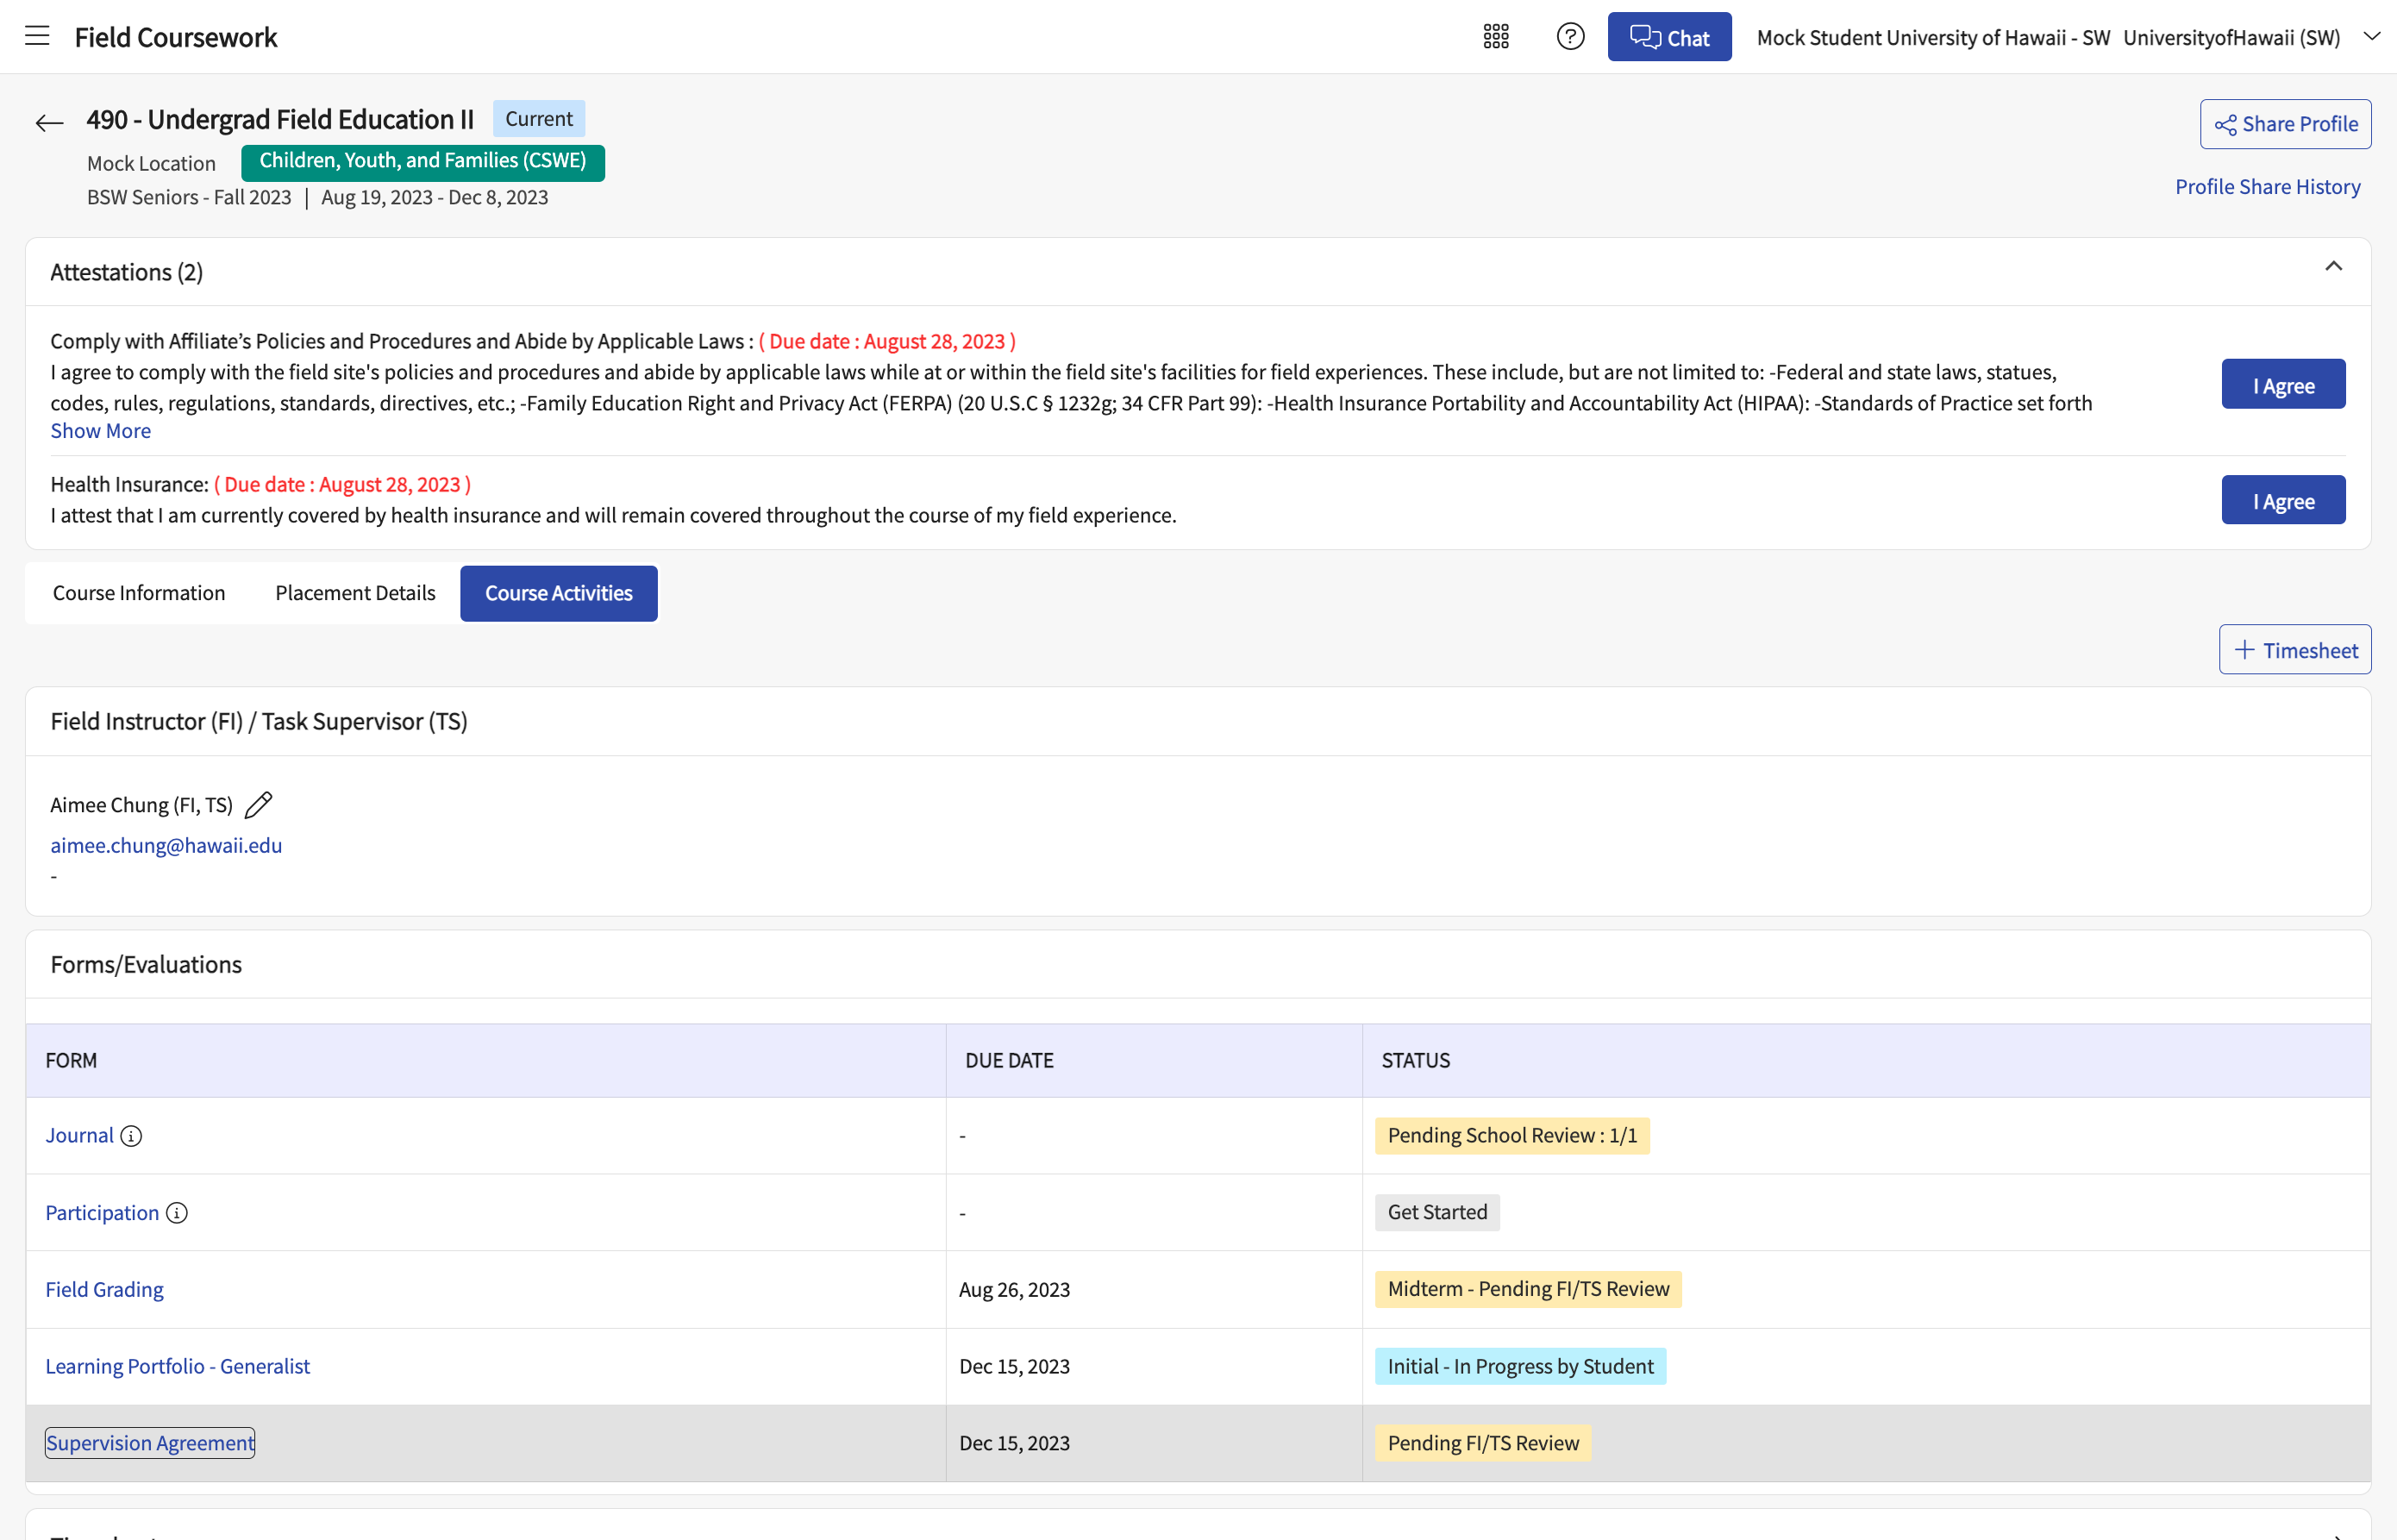This screenshot has height=1540, width=2397.
Task: Agree to Health Insurance attestation
Action: [x=2283, y=500]
